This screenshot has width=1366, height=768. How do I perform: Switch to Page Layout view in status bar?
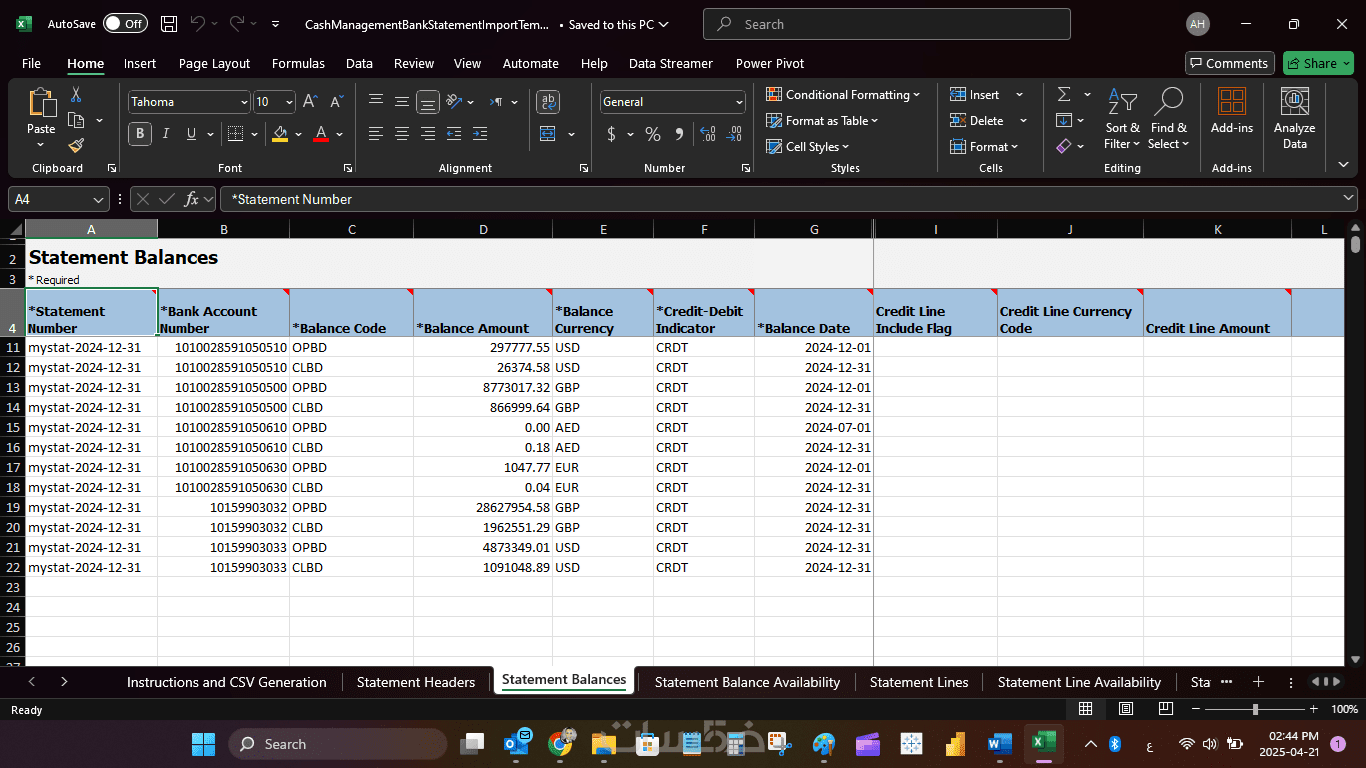click(x=1125, y=709)
